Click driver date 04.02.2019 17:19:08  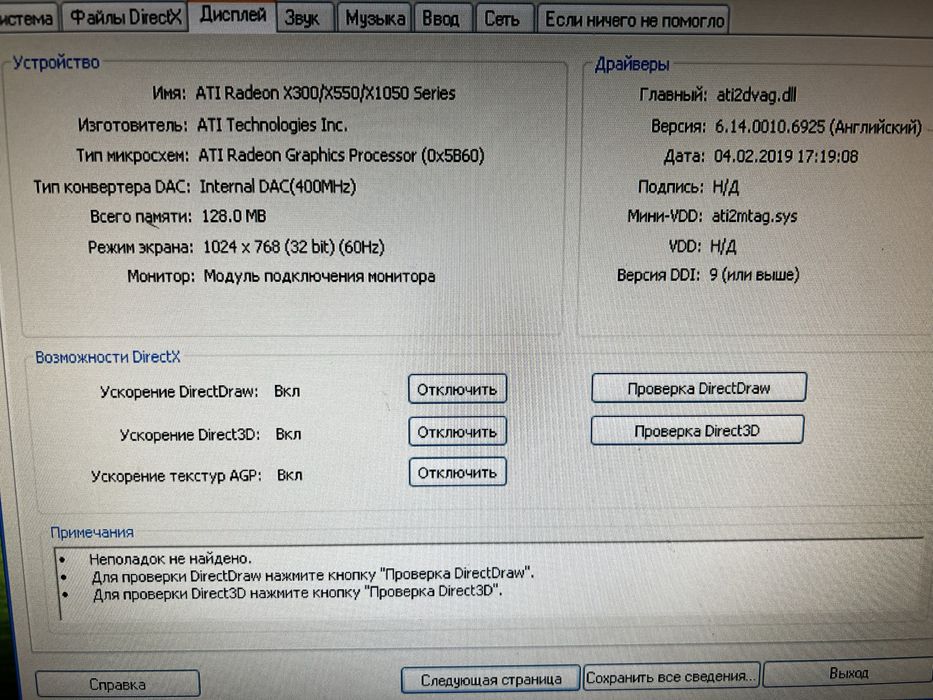(786, 157)
